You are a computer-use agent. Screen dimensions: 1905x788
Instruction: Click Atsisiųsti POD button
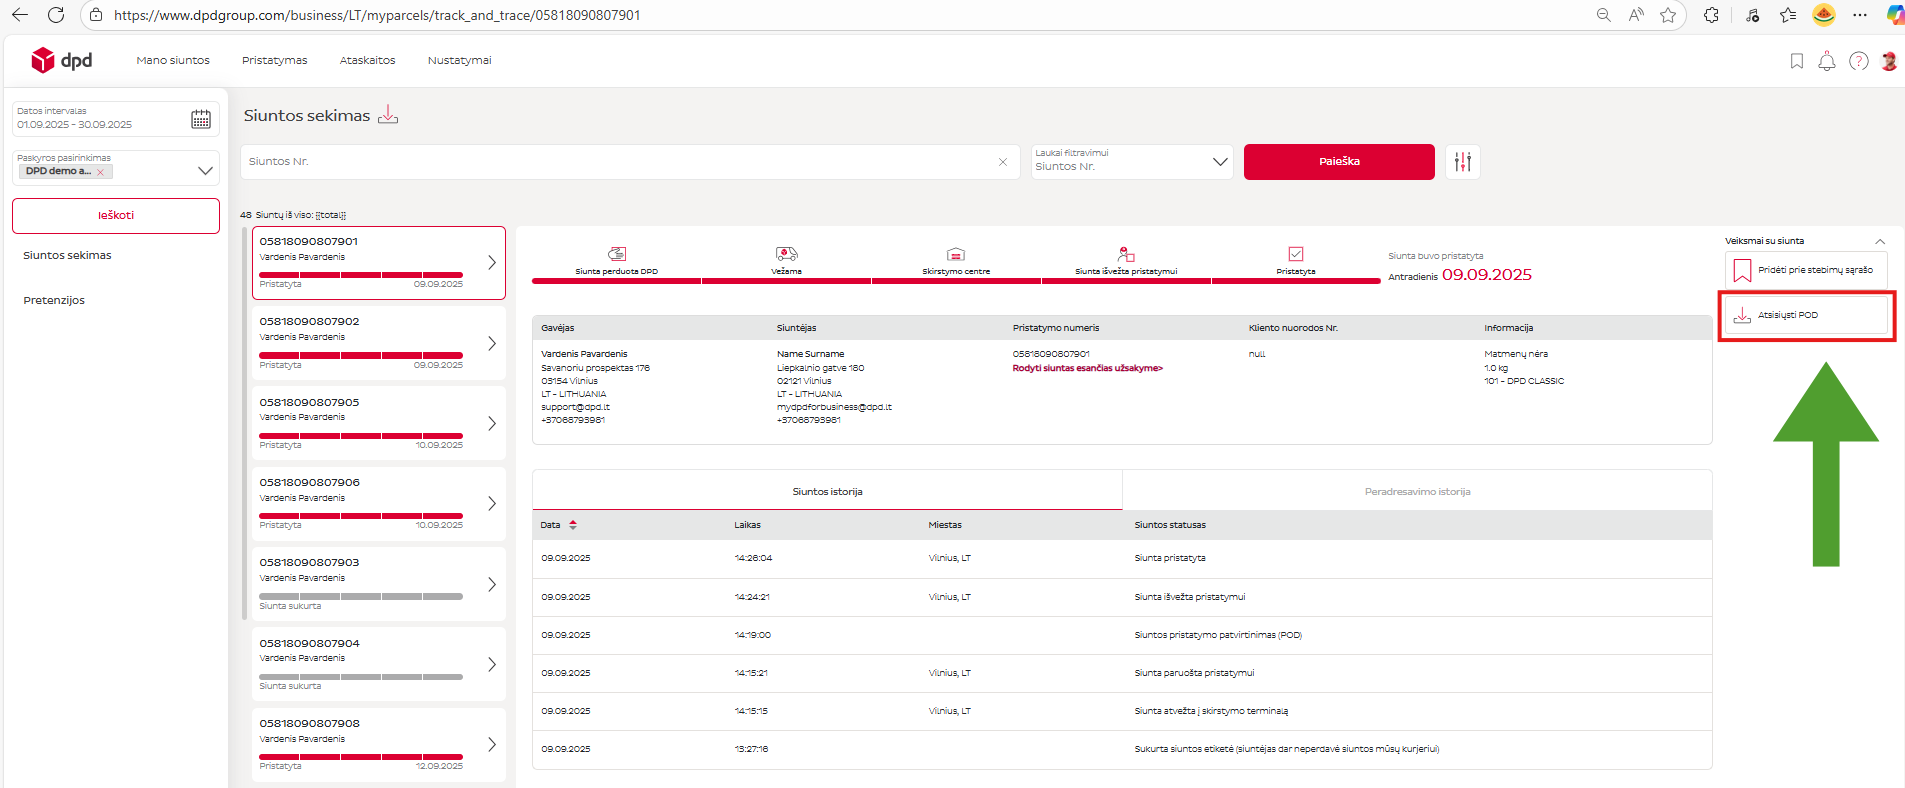point(1805,315)
